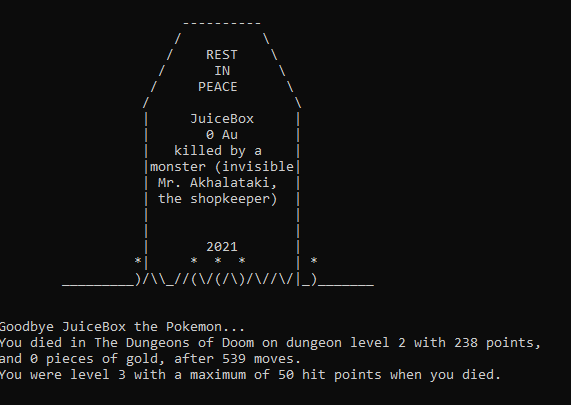Click '238 points,' in the death summary

[x=497, y=343]
